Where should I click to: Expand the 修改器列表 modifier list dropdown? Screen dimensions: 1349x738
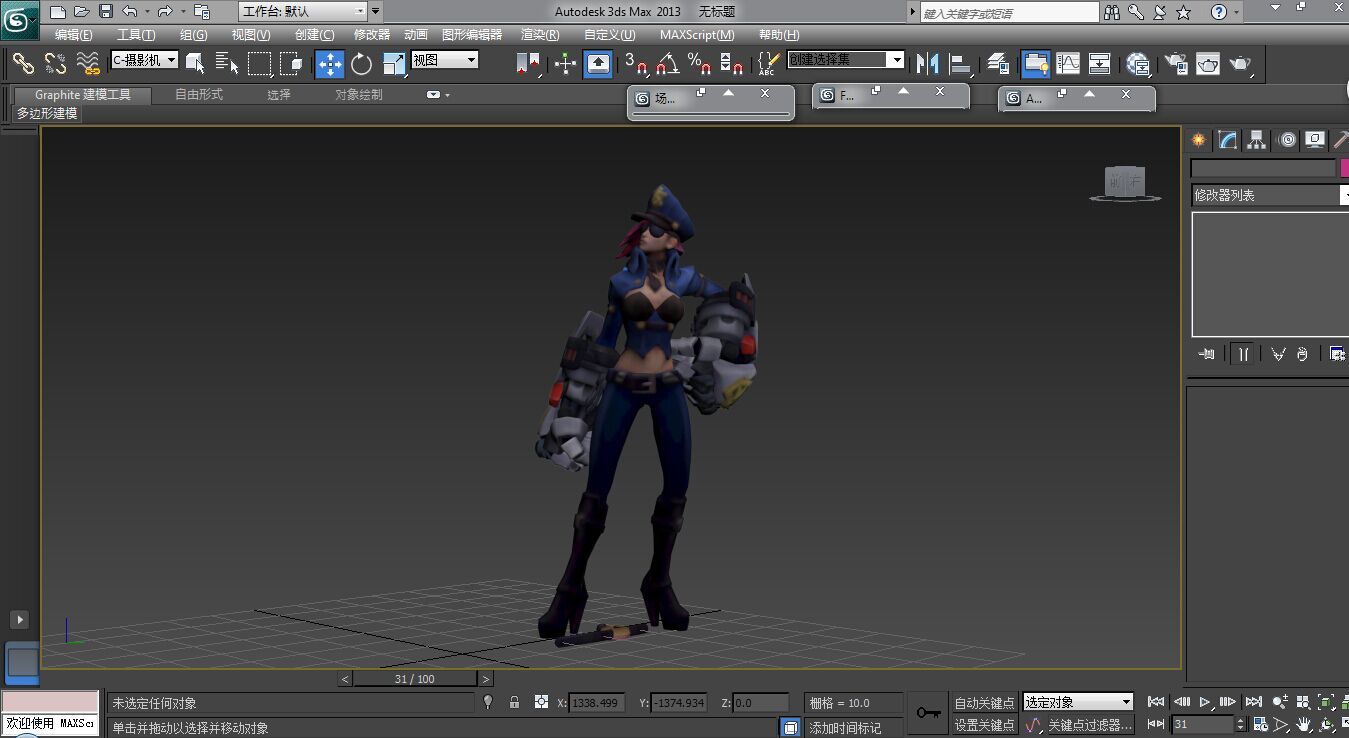click(1270, 195)
